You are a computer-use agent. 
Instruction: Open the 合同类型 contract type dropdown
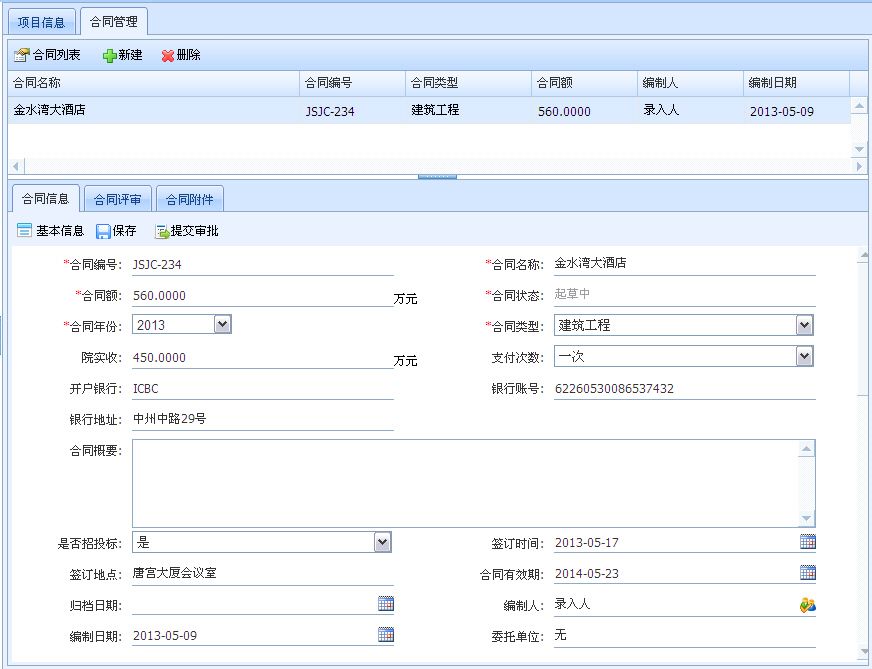(x=806, y=324)
